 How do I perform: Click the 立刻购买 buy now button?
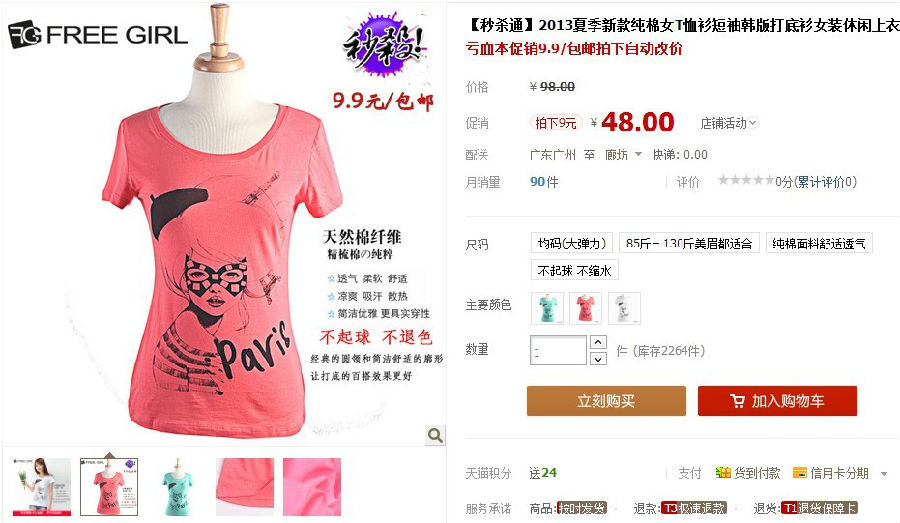tap(606, 401)
